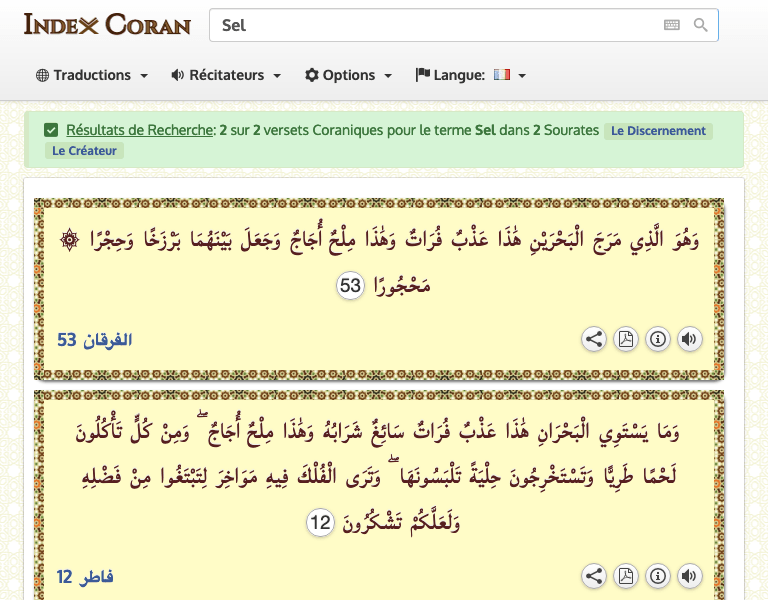Share Fatir verse 12
The width and height of the screenshot is (768, 600).
594,576
